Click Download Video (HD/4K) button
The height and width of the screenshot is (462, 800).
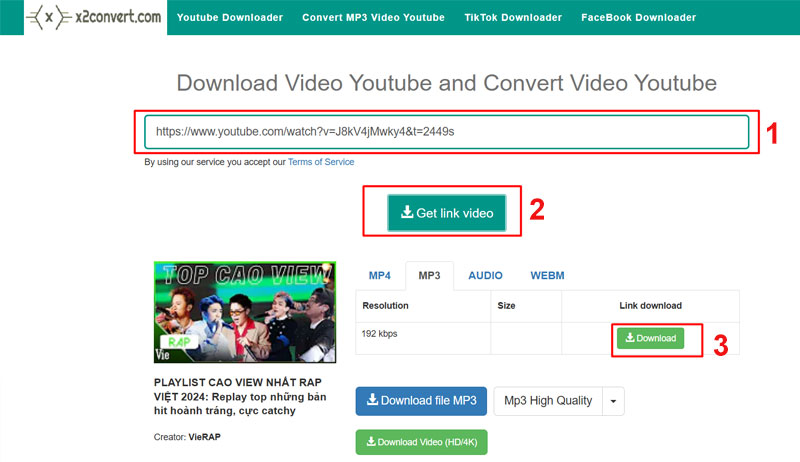coord(421,442)
